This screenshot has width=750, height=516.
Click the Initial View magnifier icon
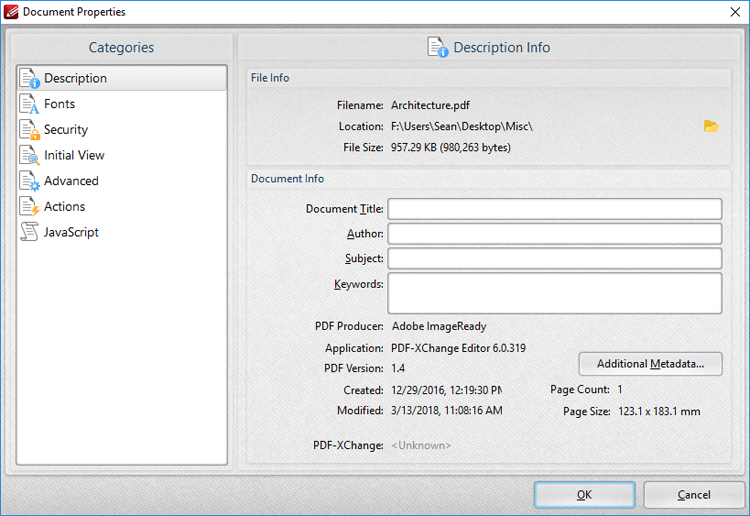[30, 155]
